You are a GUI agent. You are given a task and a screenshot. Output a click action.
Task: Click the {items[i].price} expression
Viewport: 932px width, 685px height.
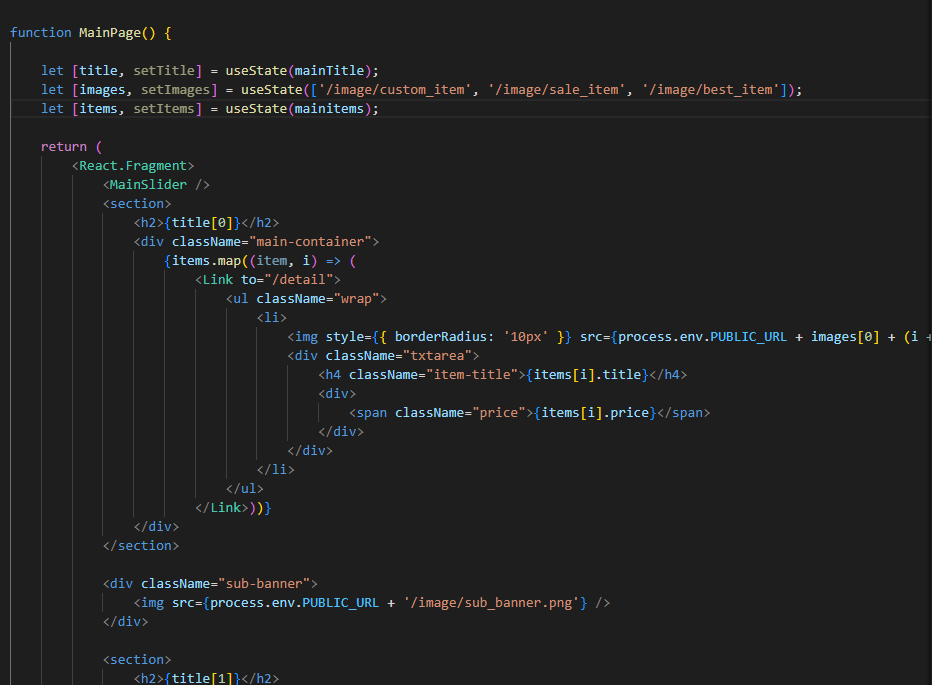[595, 413]
